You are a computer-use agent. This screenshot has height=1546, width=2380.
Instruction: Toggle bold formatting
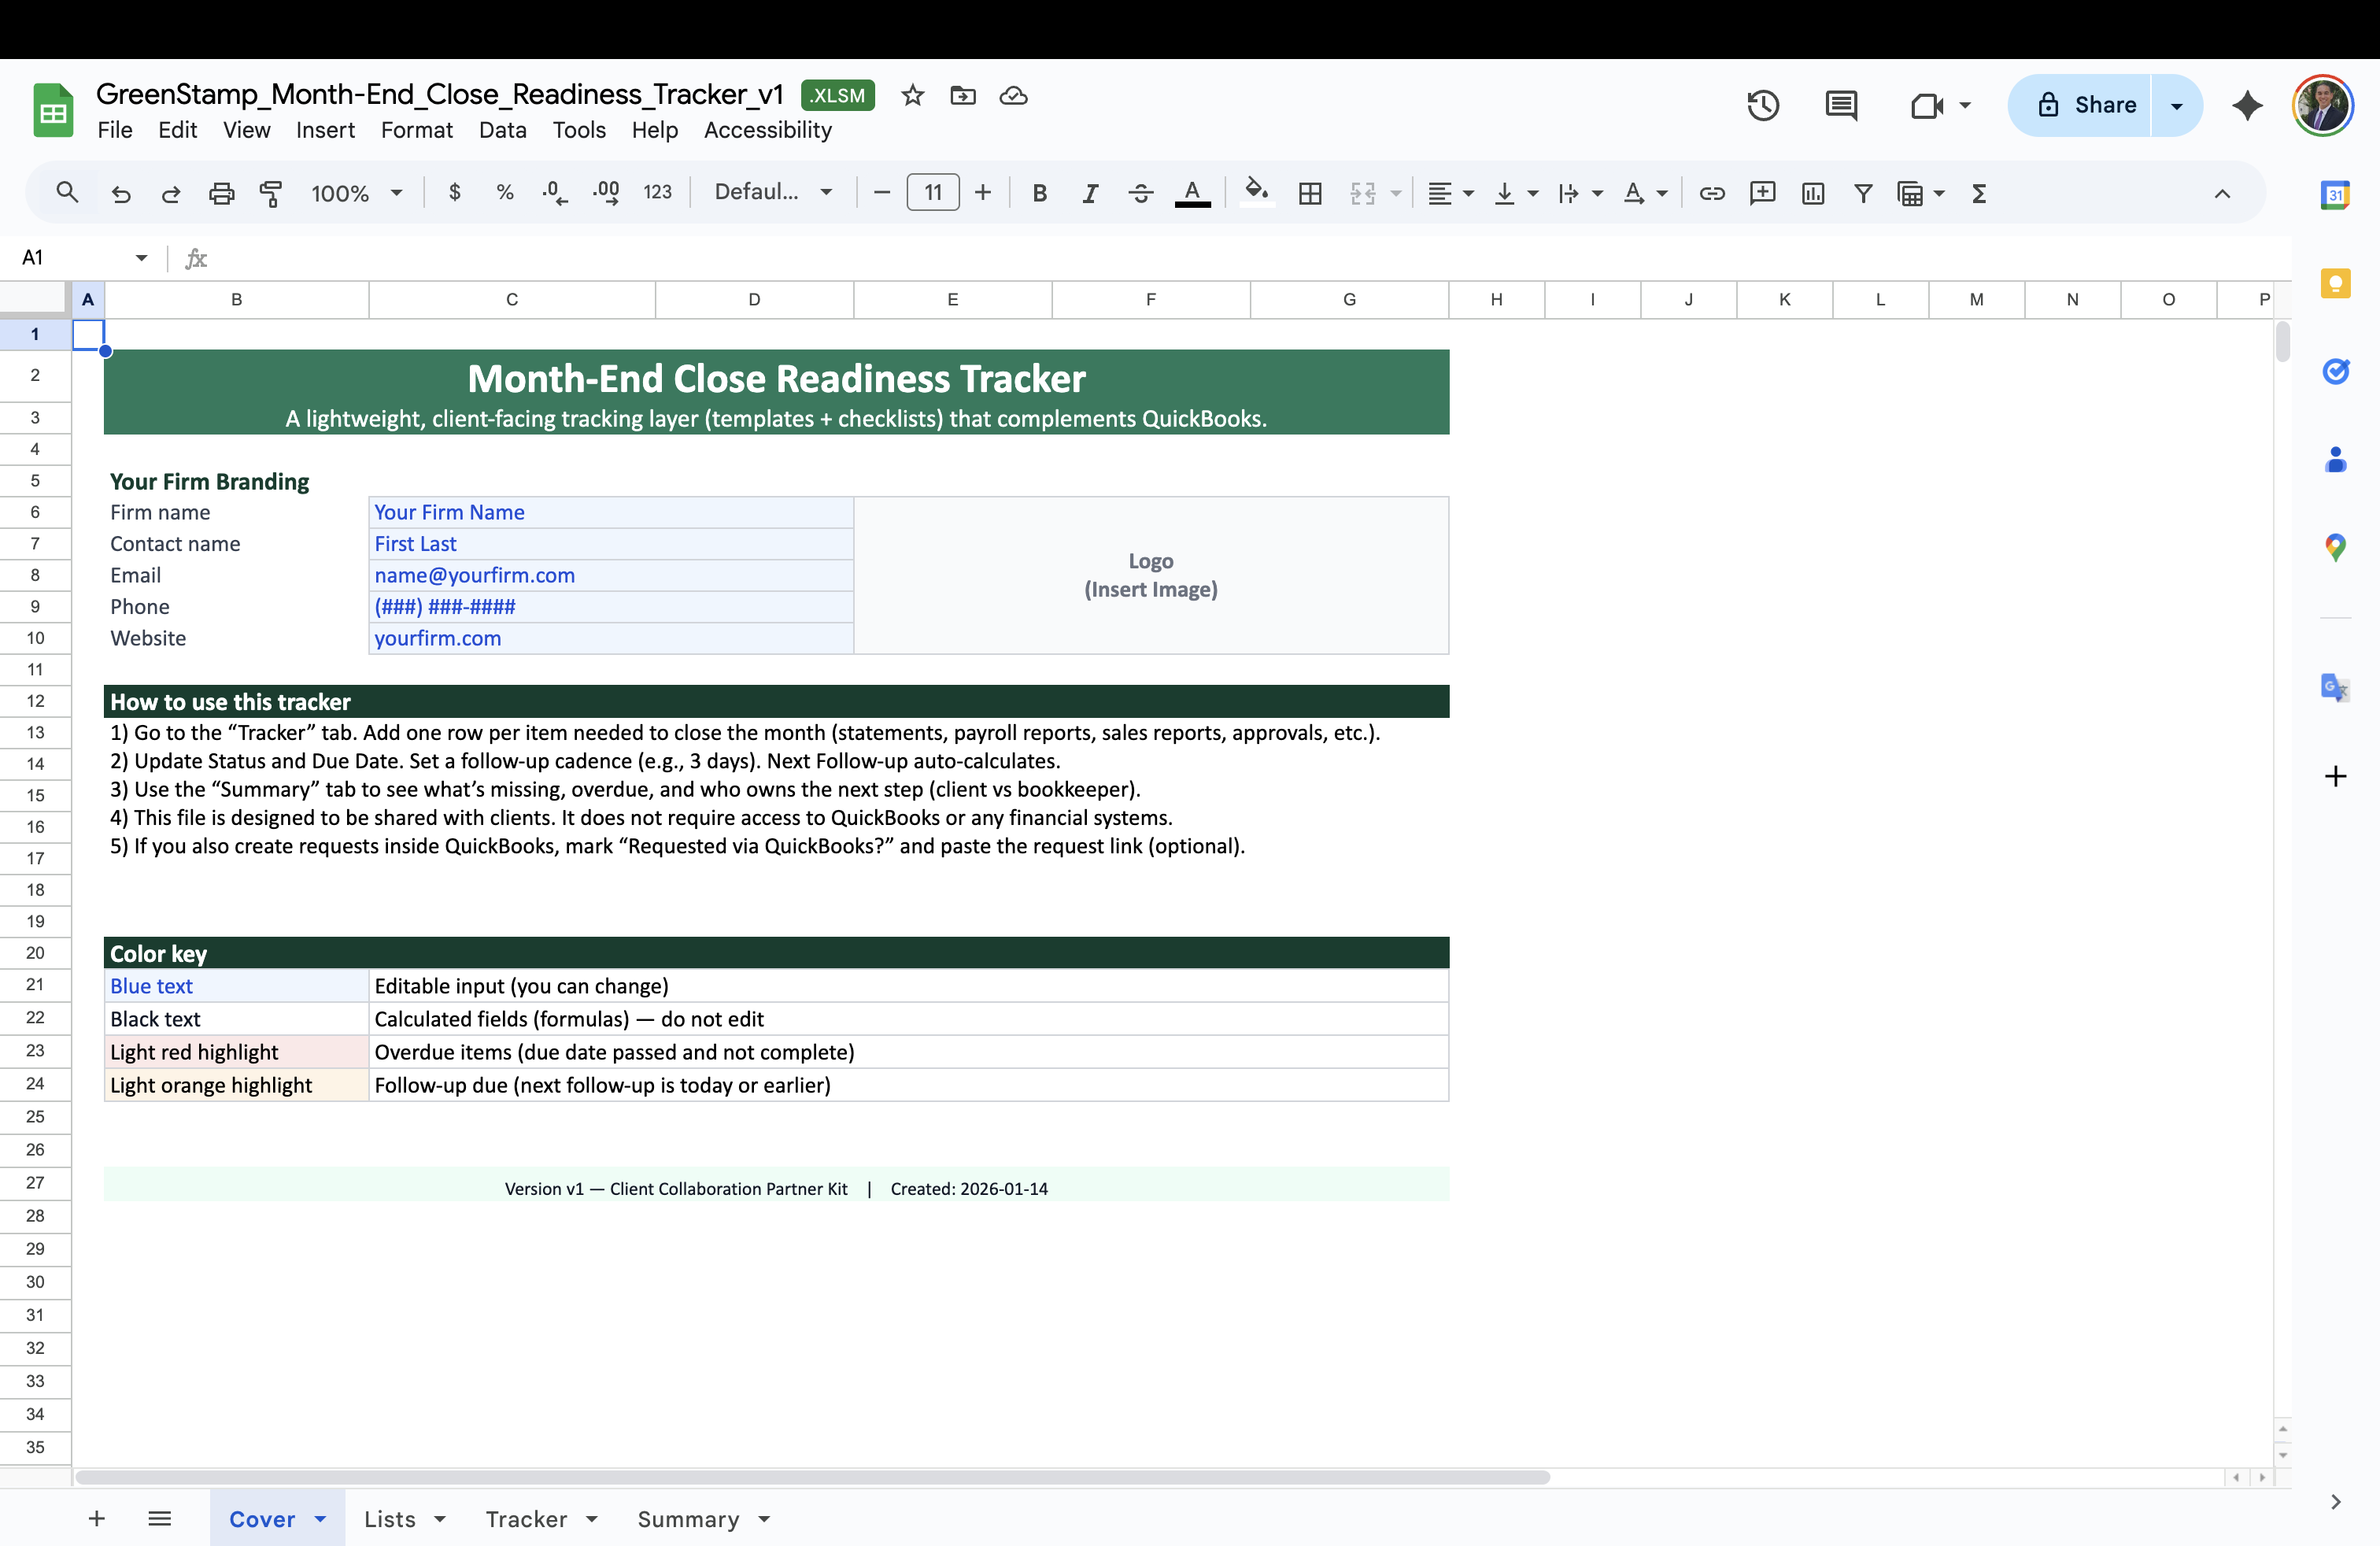[x=1039, y=193]
